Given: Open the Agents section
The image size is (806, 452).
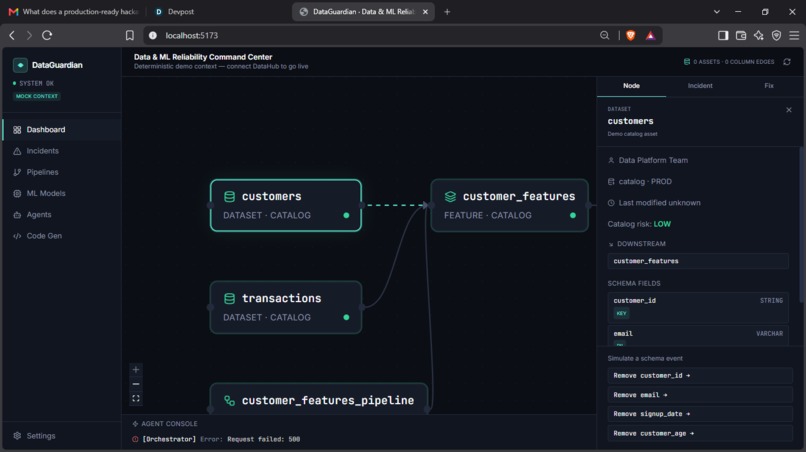Looking at the screenshot, I should (x=62, y=214).
